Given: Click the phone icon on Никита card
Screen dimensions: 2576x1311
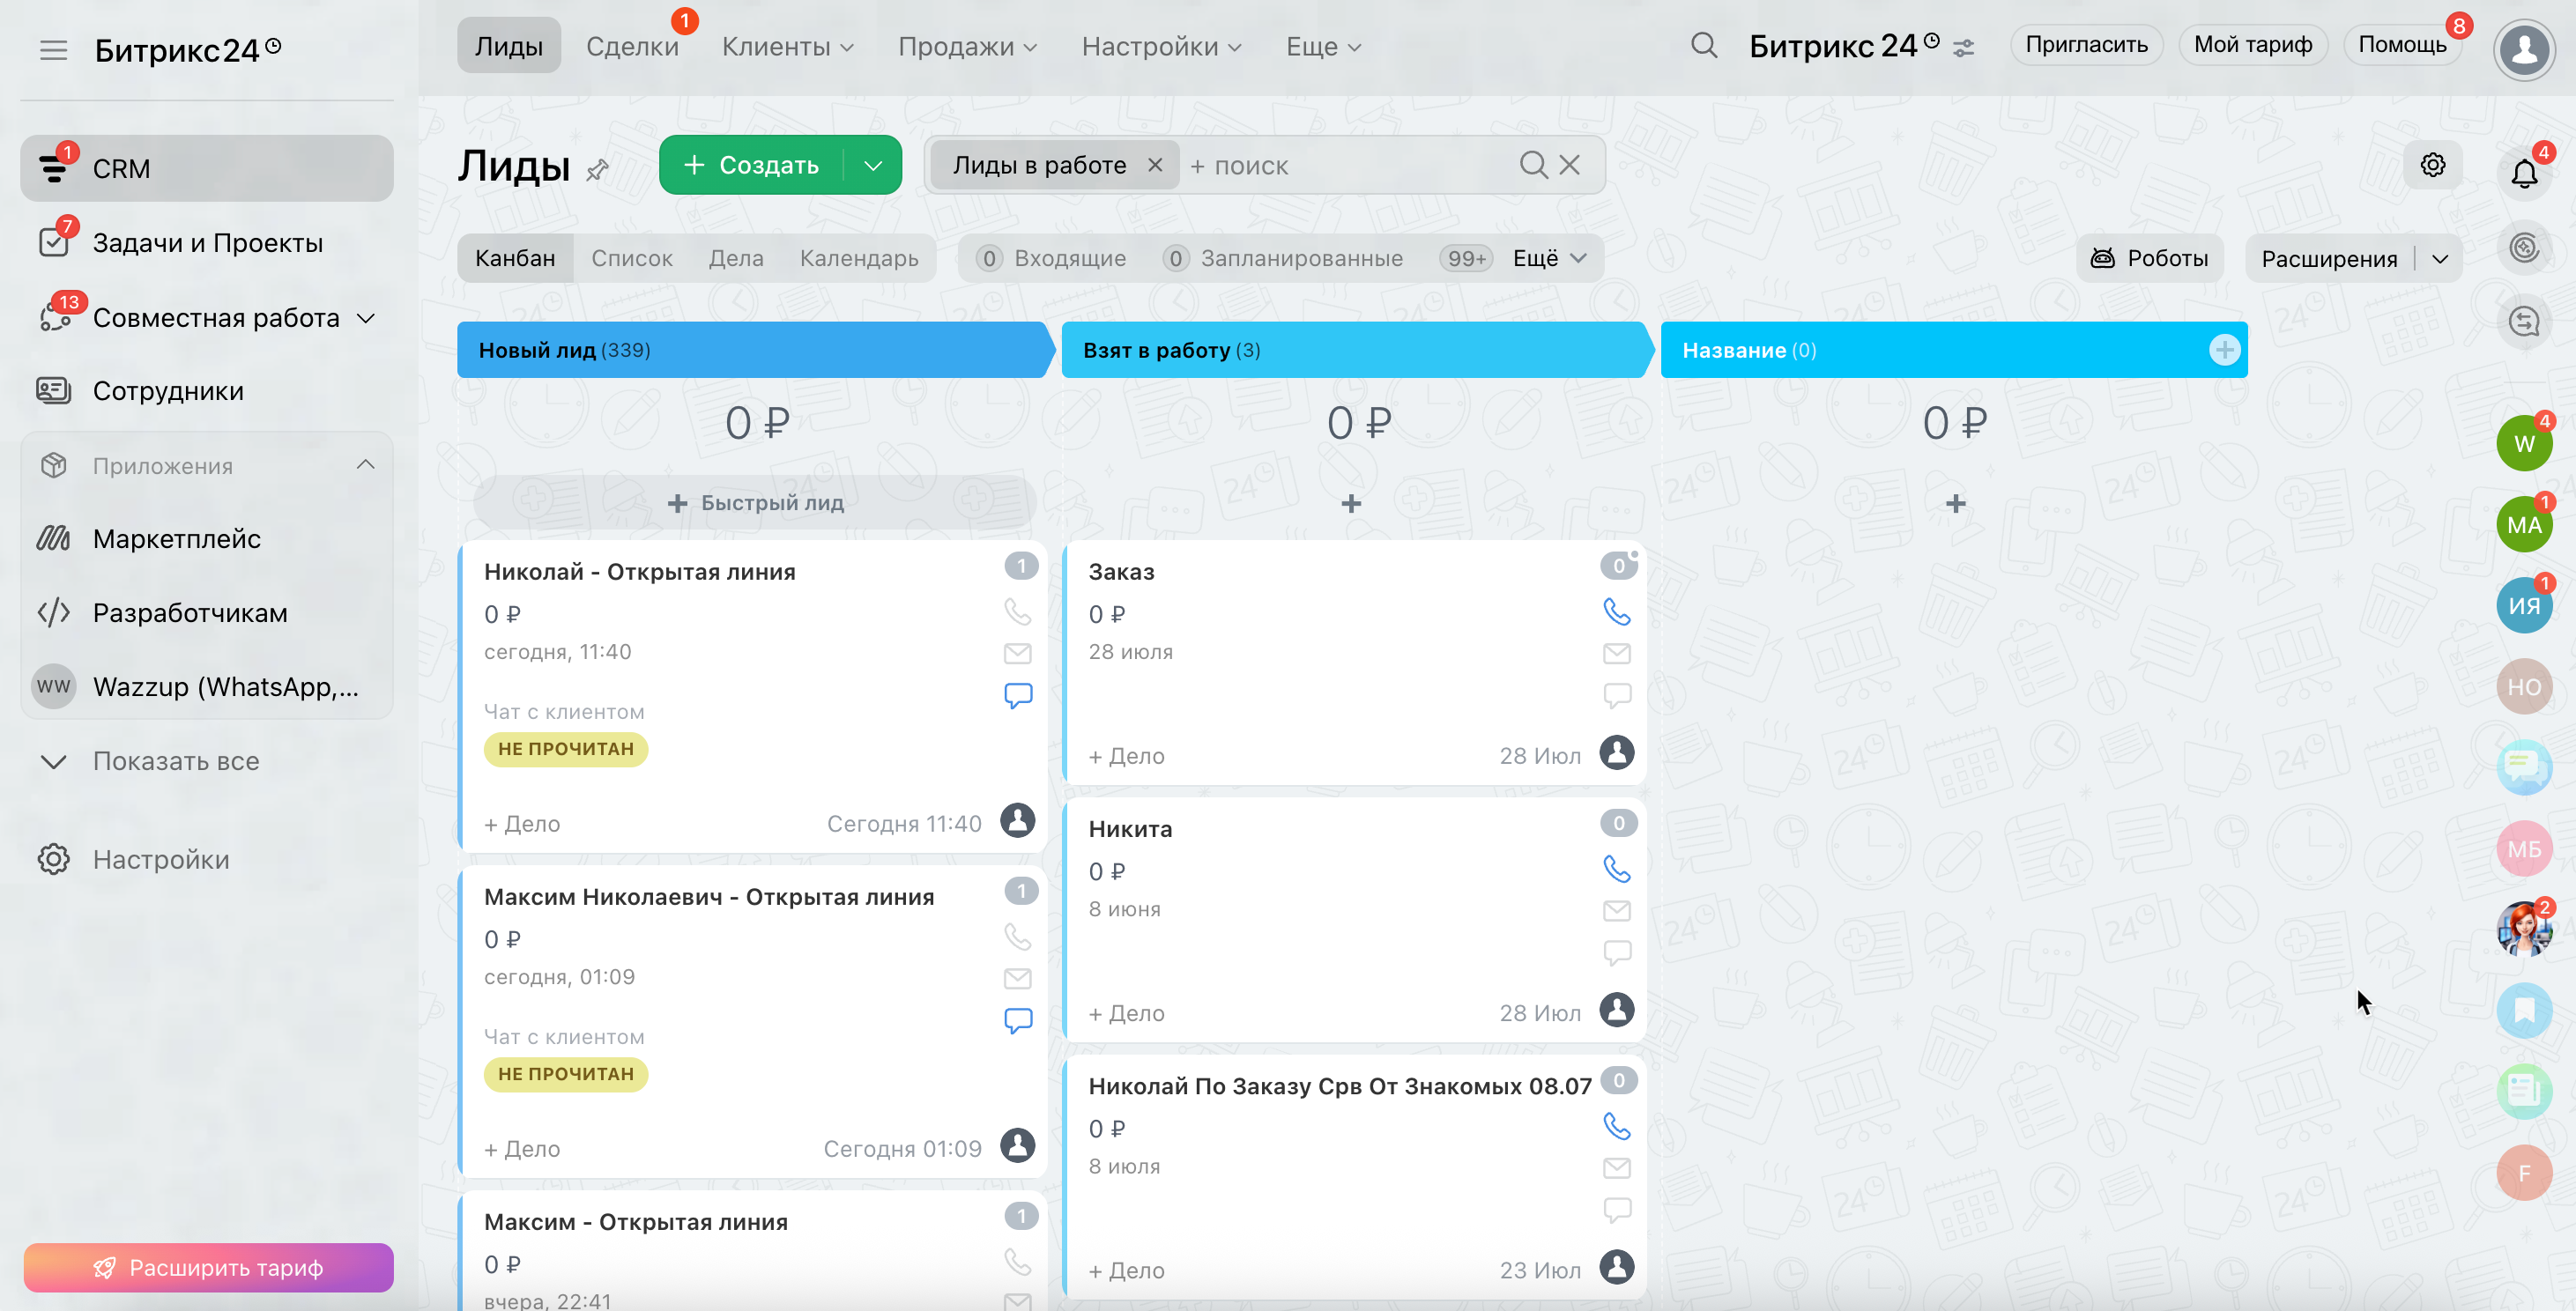Looking at the screenshot, I should 1616,868.
